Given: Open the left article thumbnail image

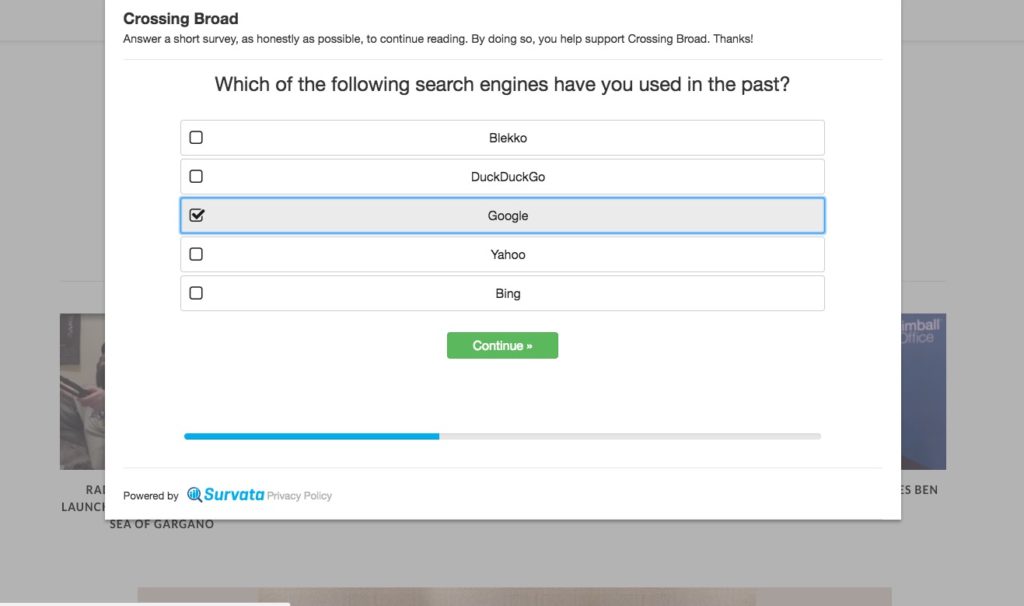Looking at the screenshot, I should click(x=82, y=391).
